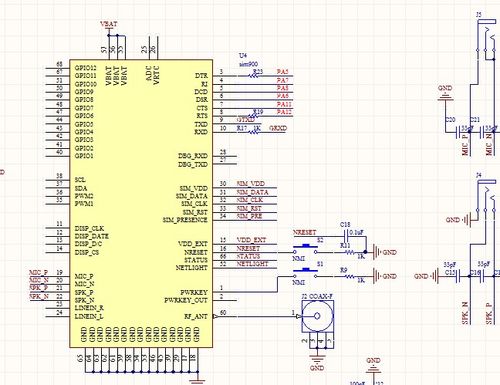Select resistor R9 symbol
Screen dimensions: 500x385
(x=349, y=276)
